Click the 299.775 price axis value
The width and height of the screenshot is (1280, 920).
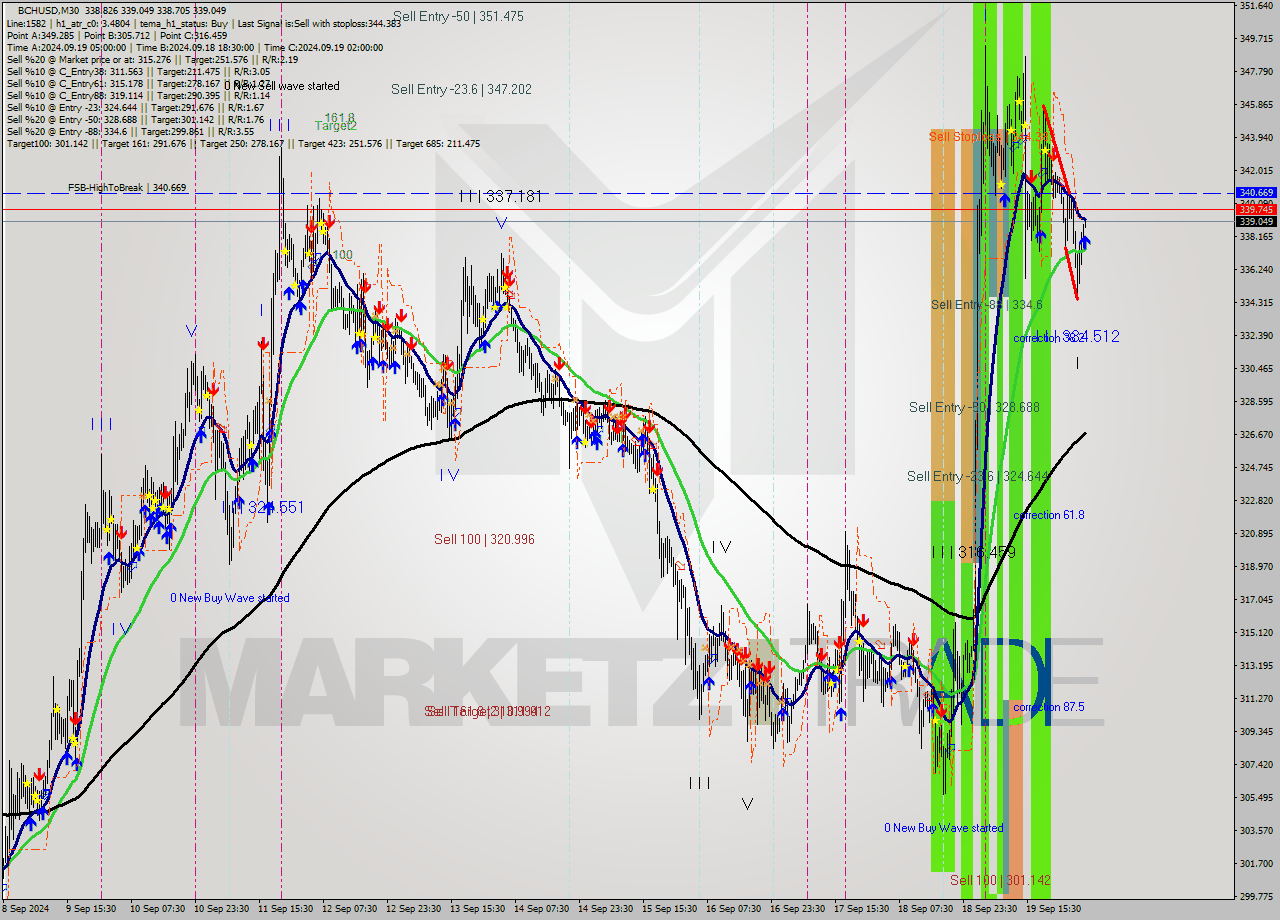pyautogui.click(x=1256, y=896)
